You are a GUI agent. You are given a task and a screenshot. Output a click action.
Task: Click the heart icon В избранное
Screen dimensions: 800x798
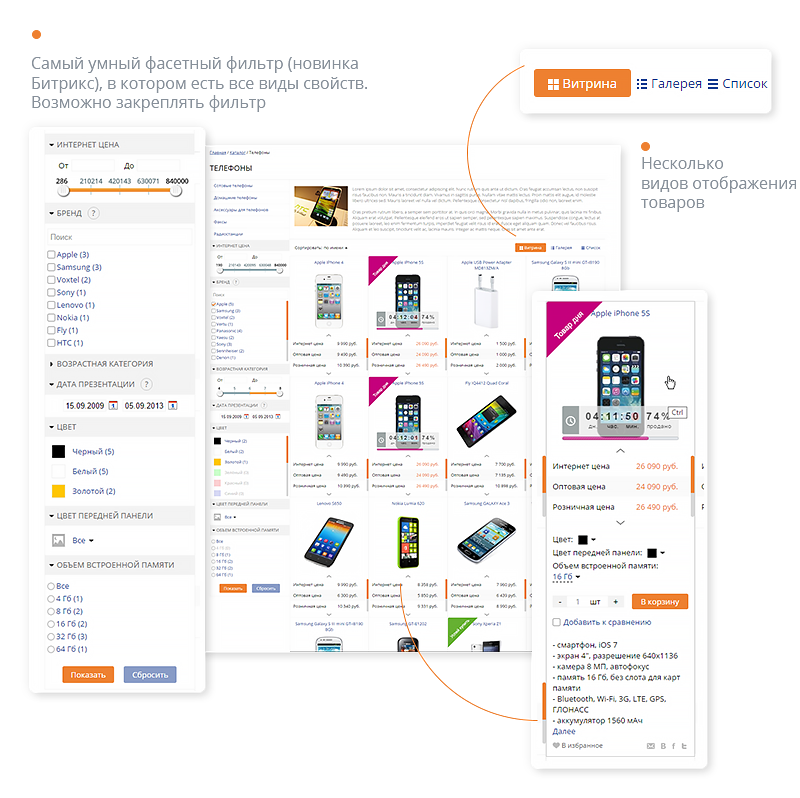click(x=556, y=745)
